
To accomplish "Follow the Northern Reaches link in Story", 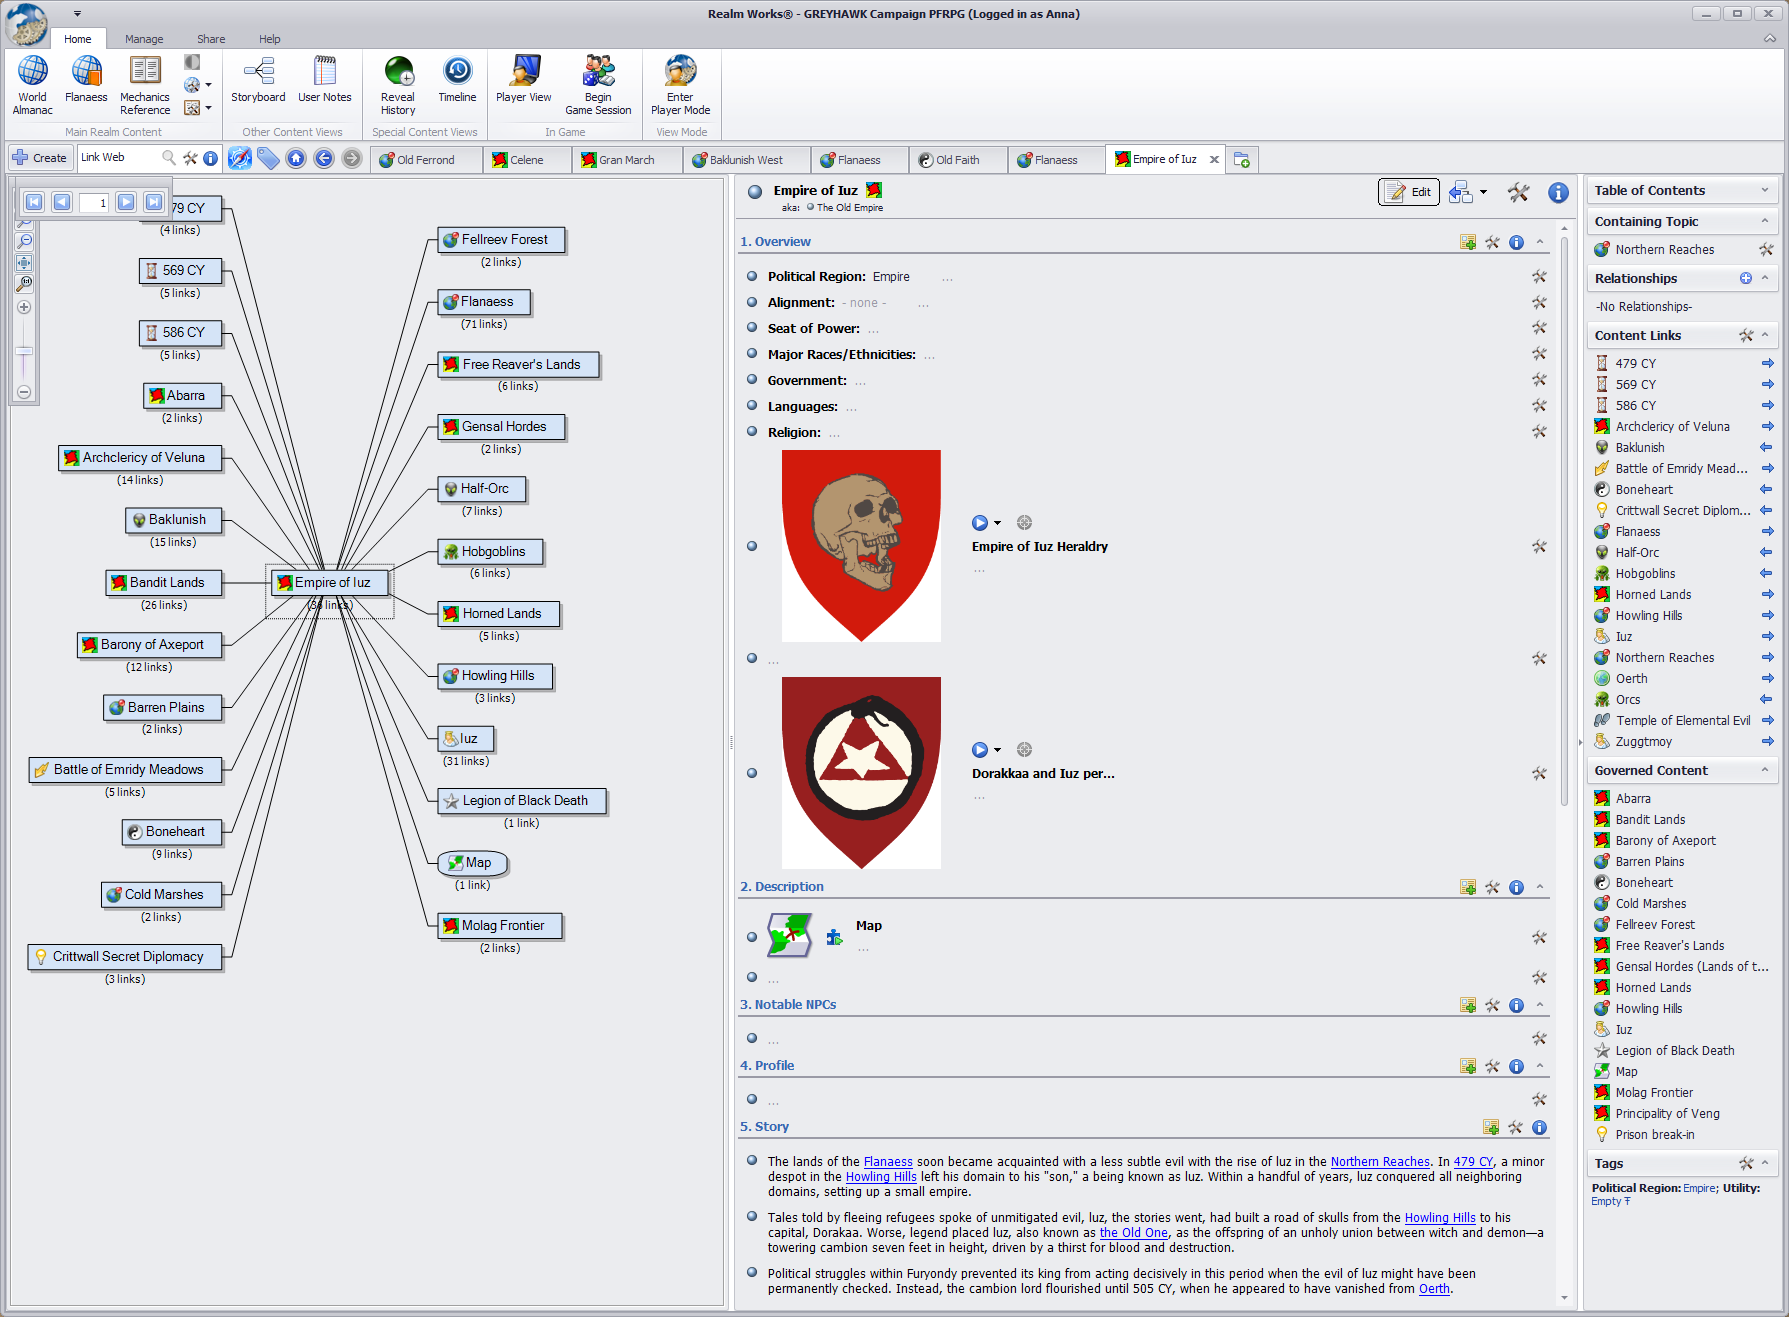I will point(1379,1162).
